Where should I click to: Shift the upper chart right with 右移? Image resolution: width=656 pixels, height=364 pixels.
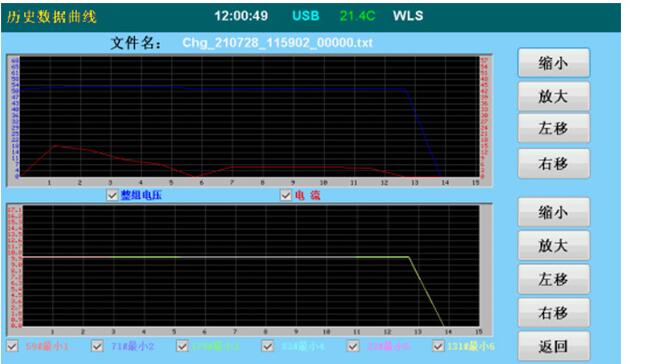click(x=554, y=164)
